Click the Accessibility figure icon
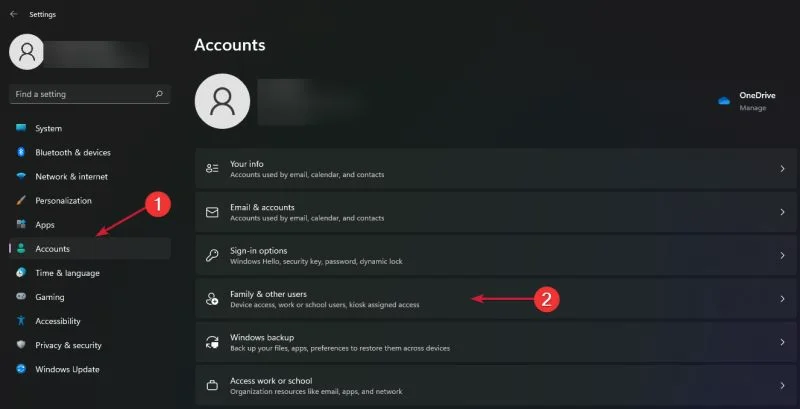Viewport: 800px width, 409px height. click(21, 321)
